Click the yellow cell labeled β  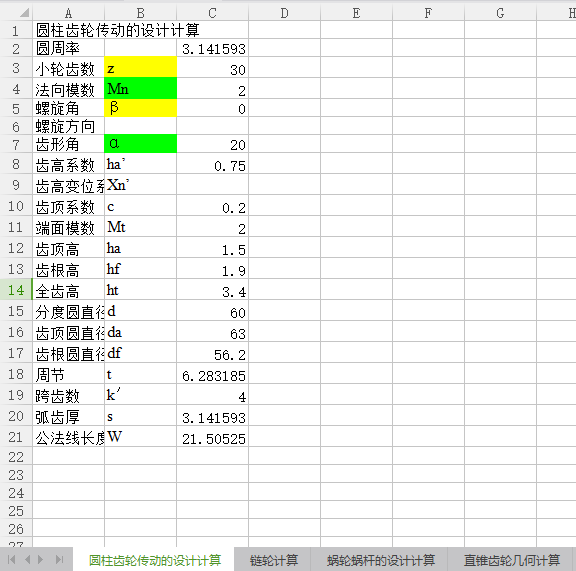140,108
